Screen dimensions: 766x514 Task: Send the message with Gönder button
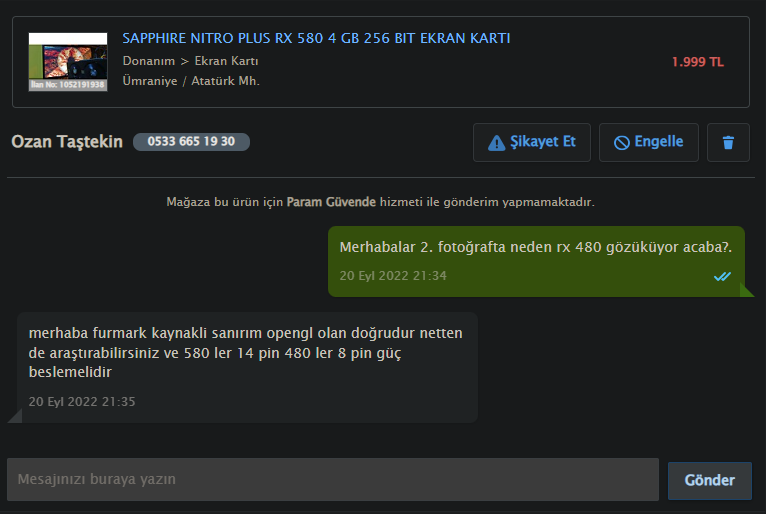point(709,480)
